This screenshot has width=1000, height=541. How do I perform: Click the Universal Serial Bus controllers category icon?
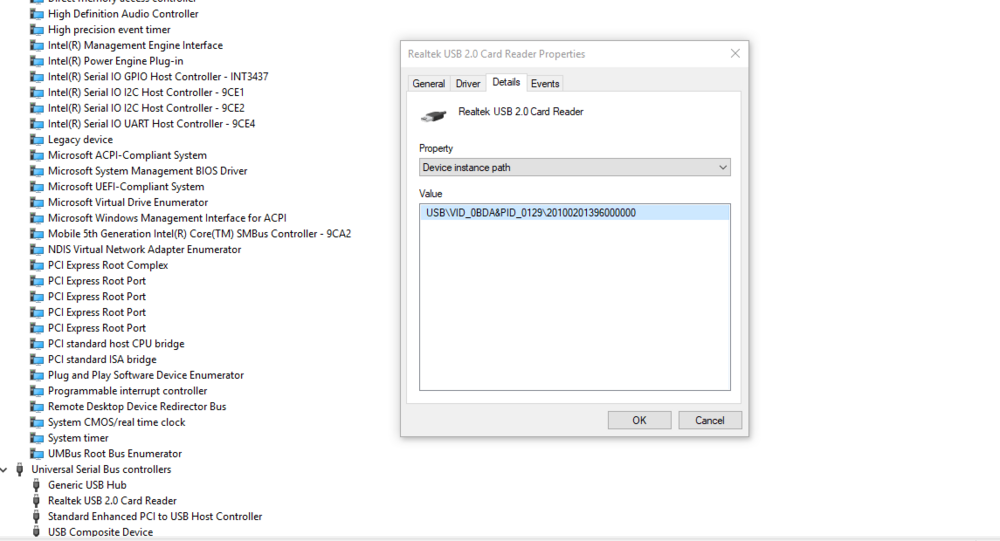(20, 469)
